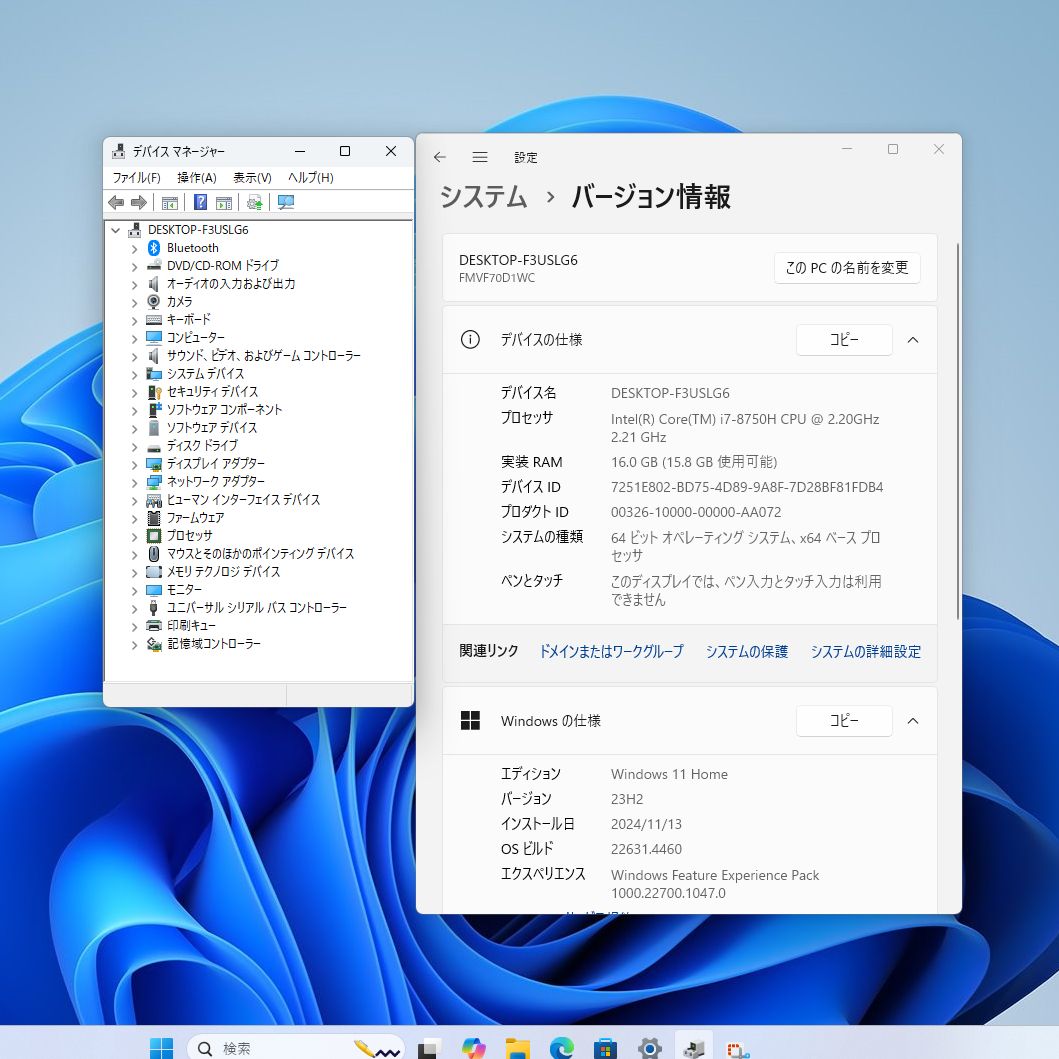Collapse the Windows の仕様 section chevron
Viewport: 1059px width, 1059px height.
(912, 721)
